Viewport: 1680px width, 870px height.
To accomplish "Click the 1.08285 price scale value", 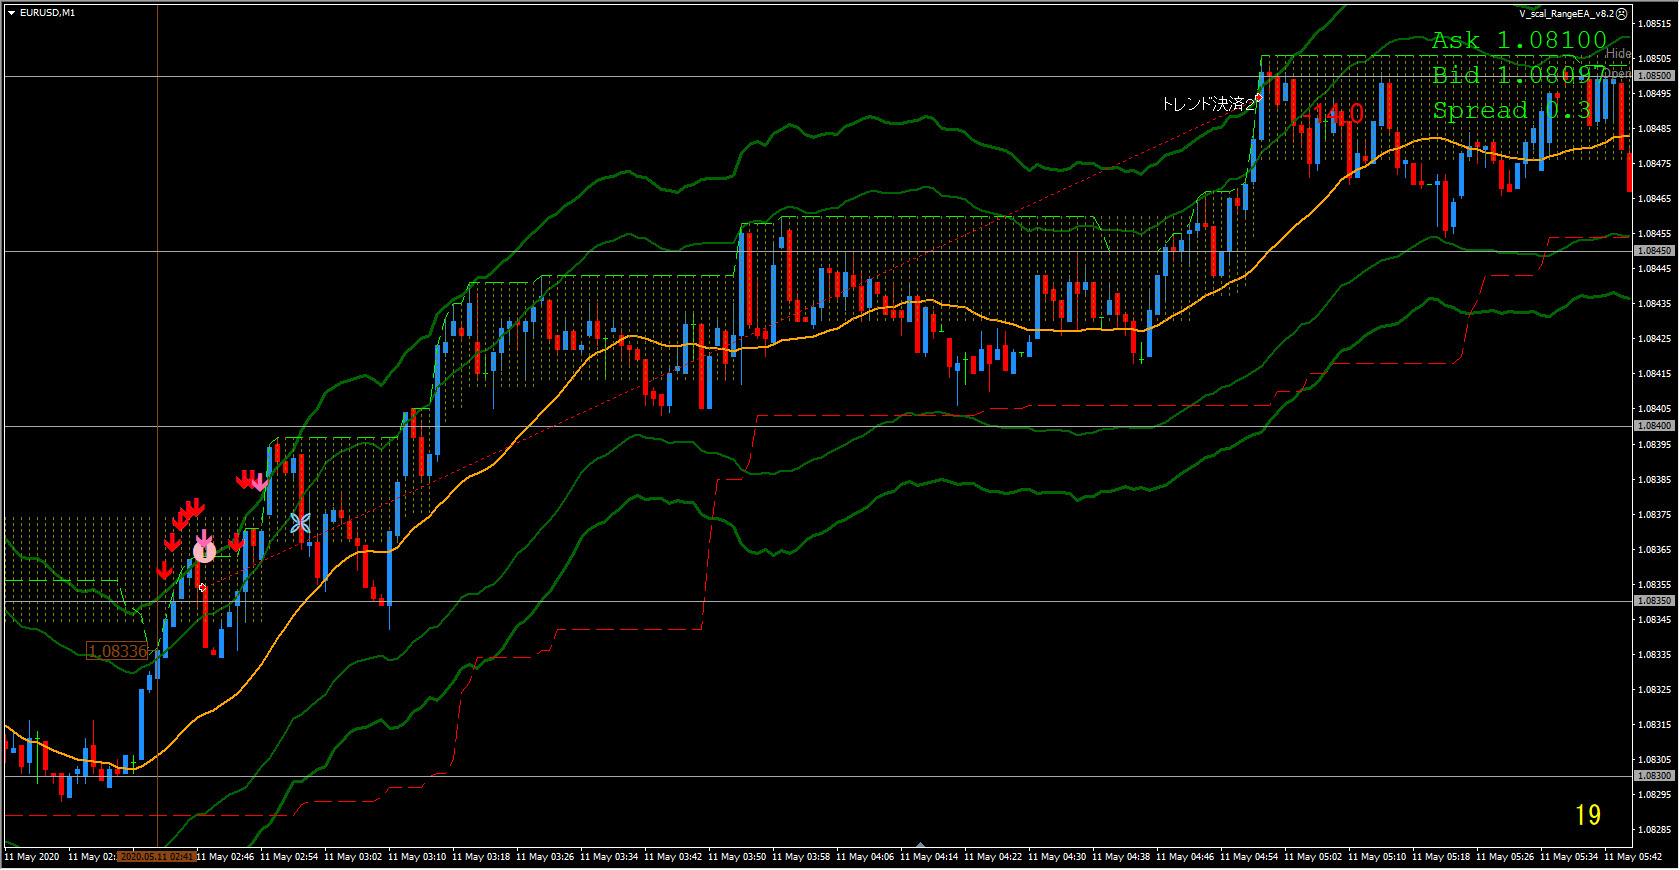I will (x=1655, y=830).
